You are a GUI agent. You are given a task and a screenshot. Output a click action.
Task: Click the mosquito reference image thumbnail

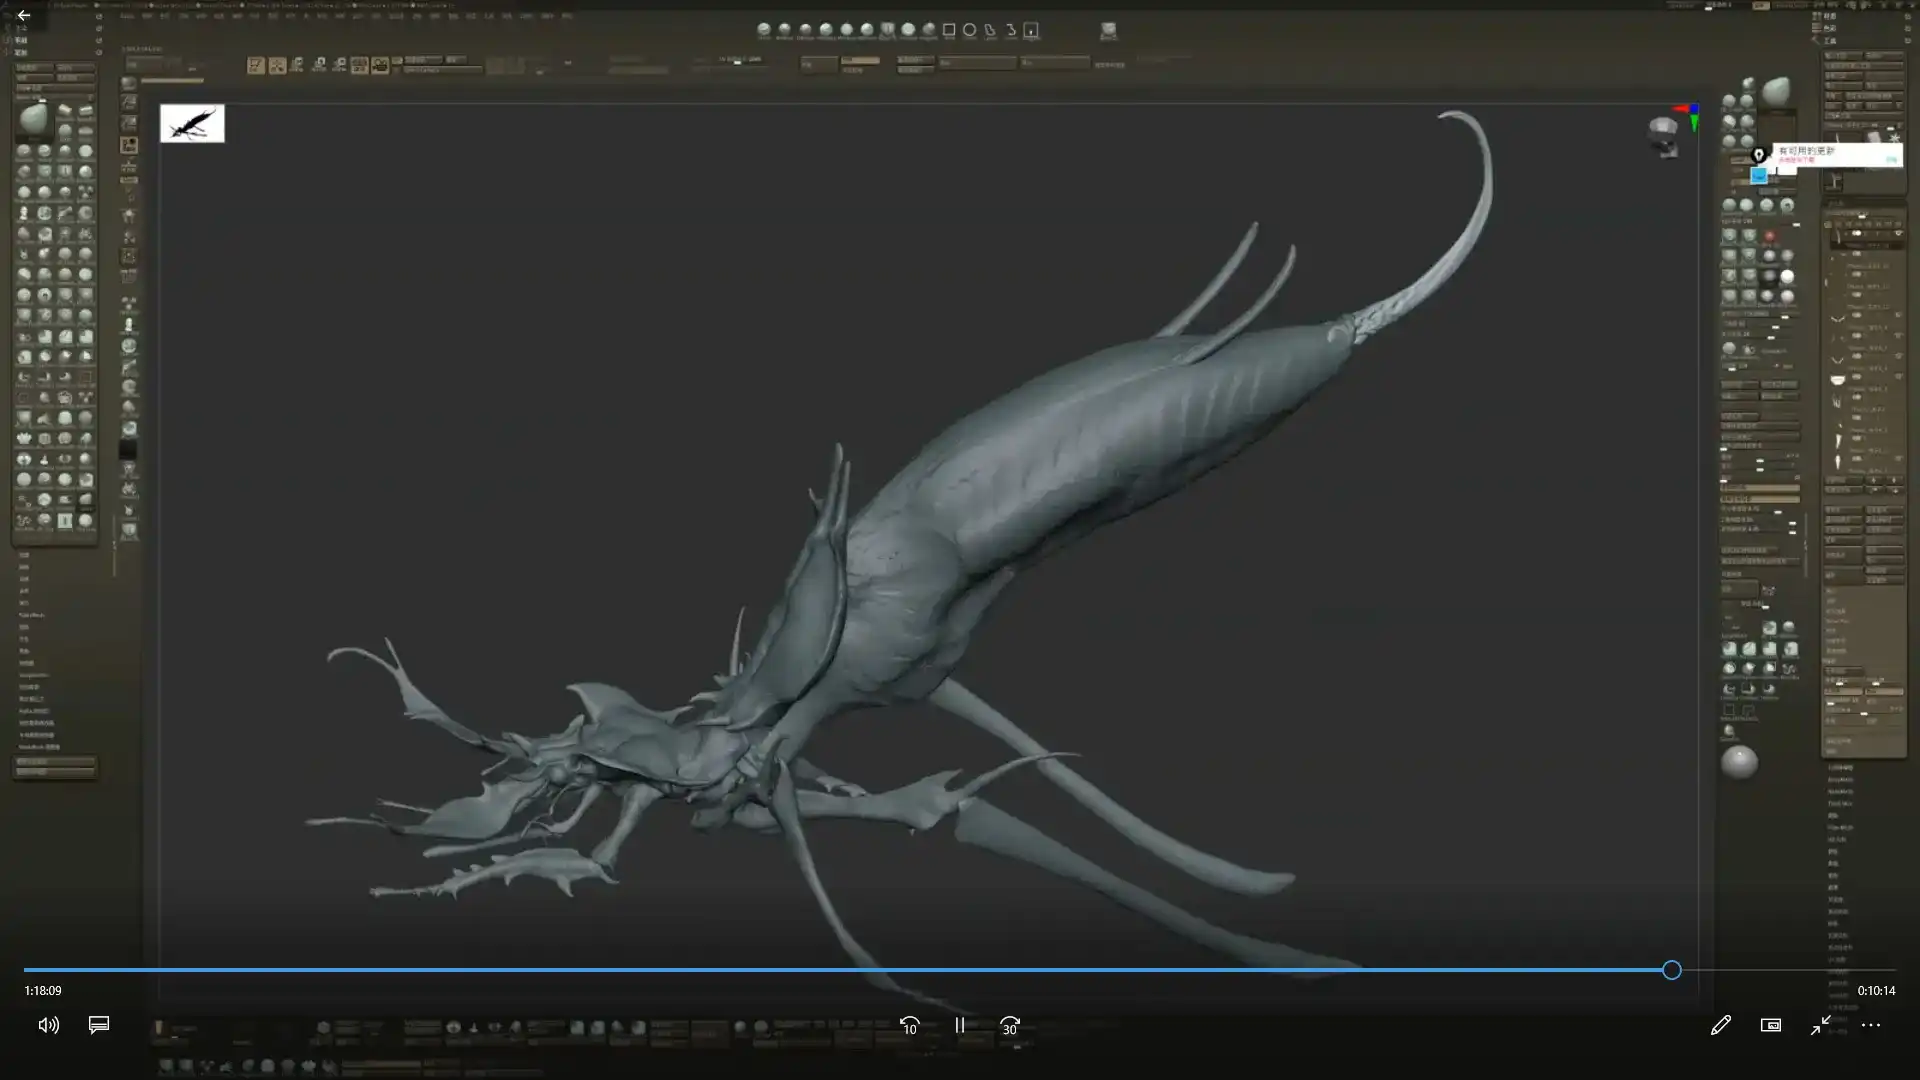point(192,123)
